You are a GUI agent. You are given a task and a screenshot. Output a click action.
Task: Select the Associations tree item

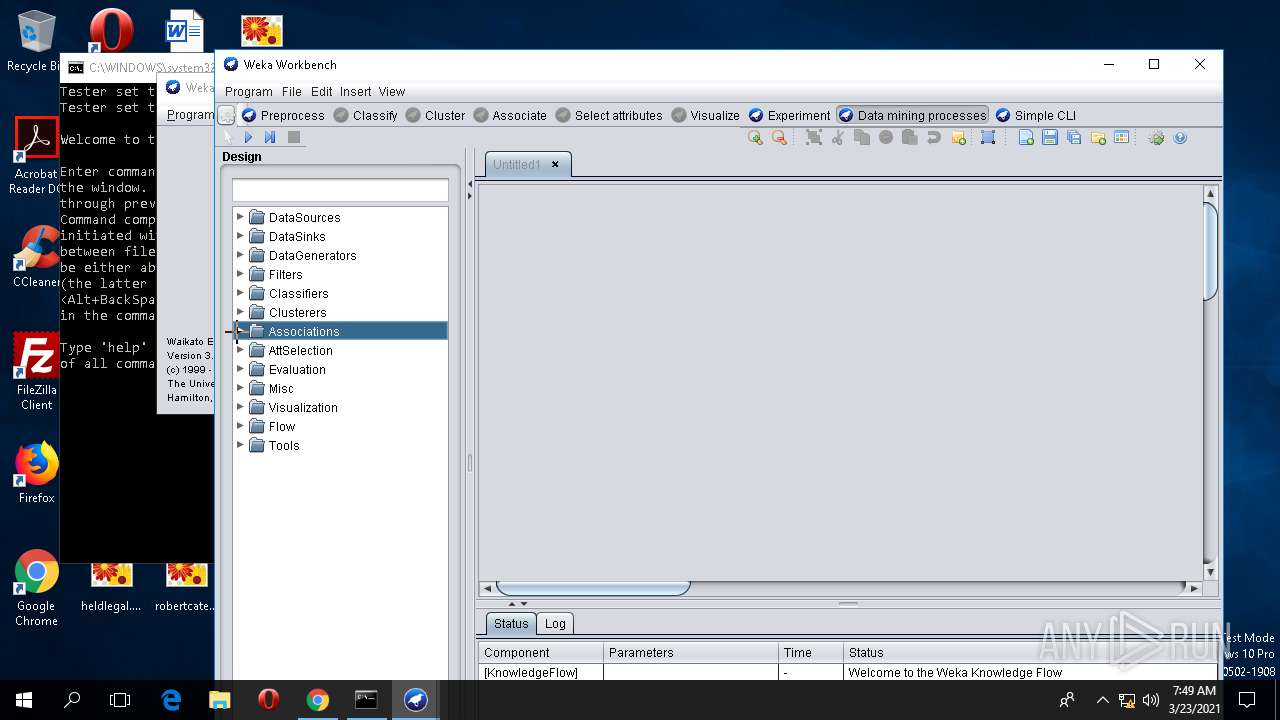(x=304, y=331)
